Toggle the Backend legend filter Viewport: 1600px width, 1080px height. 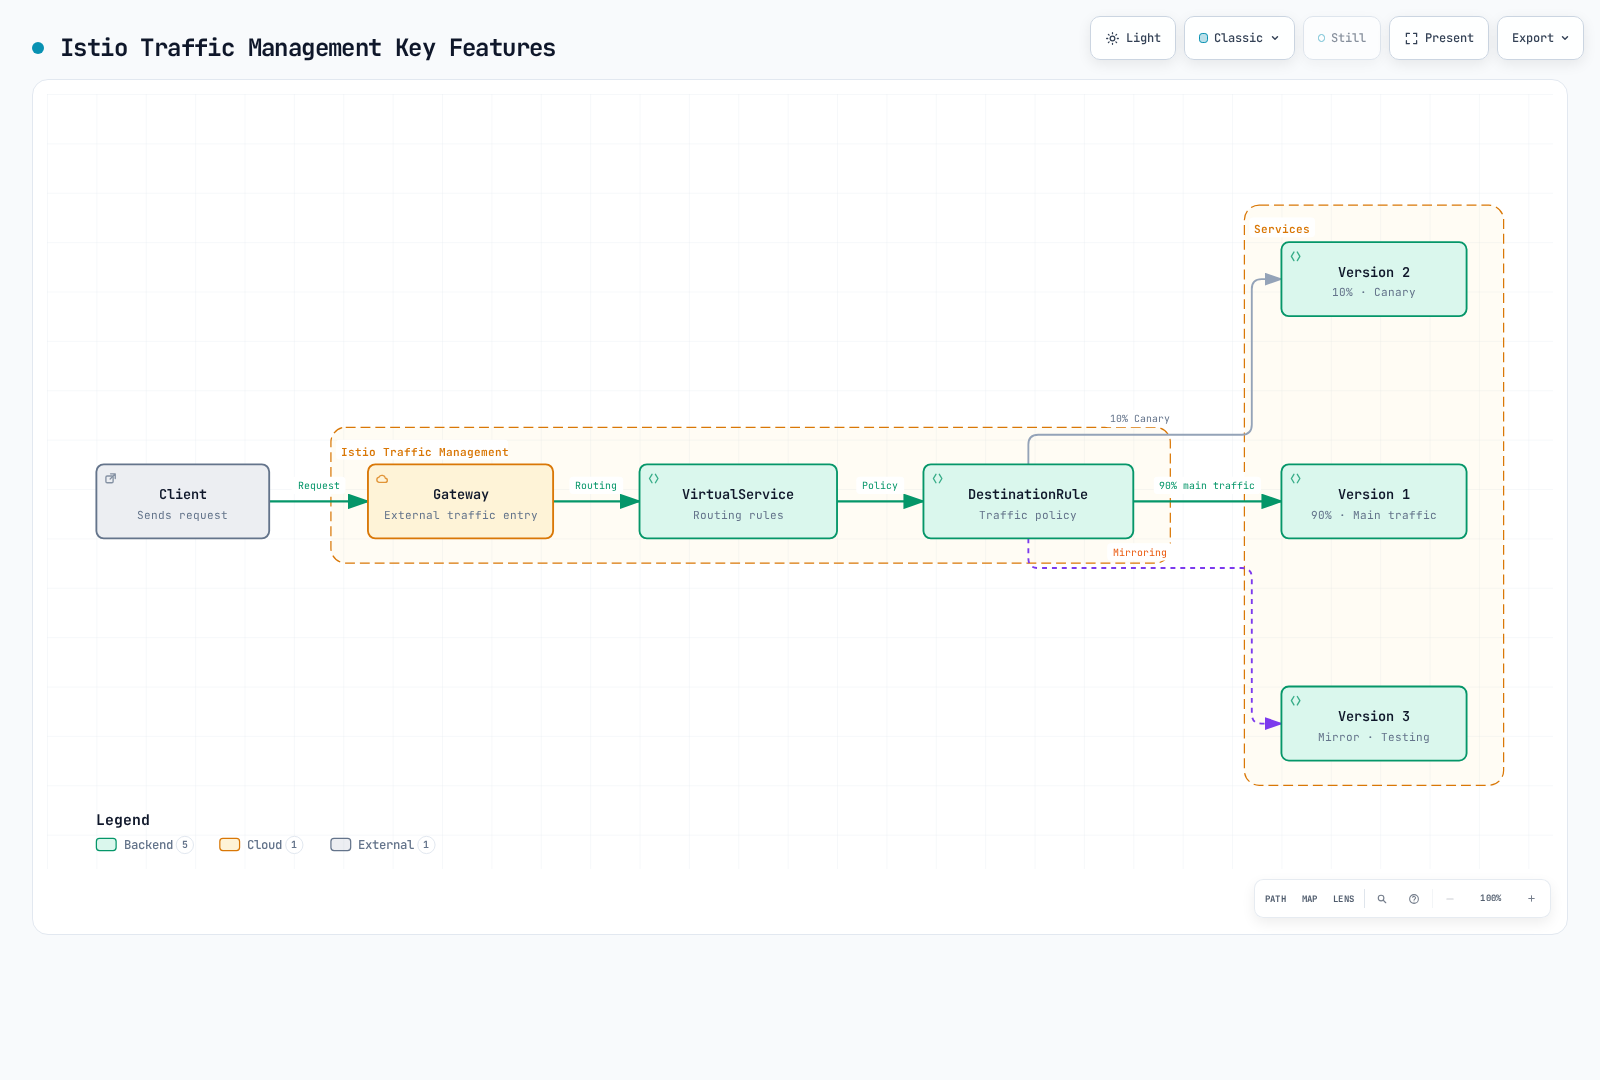[144, 845]
